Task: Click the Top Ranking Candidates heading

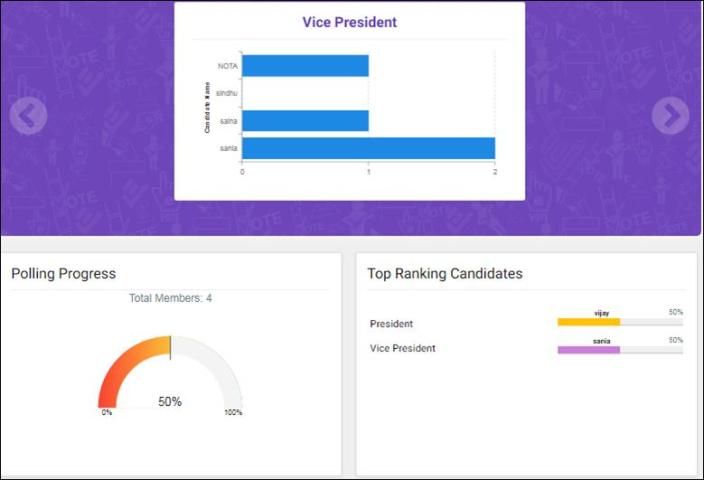Action: click(445, 273)
